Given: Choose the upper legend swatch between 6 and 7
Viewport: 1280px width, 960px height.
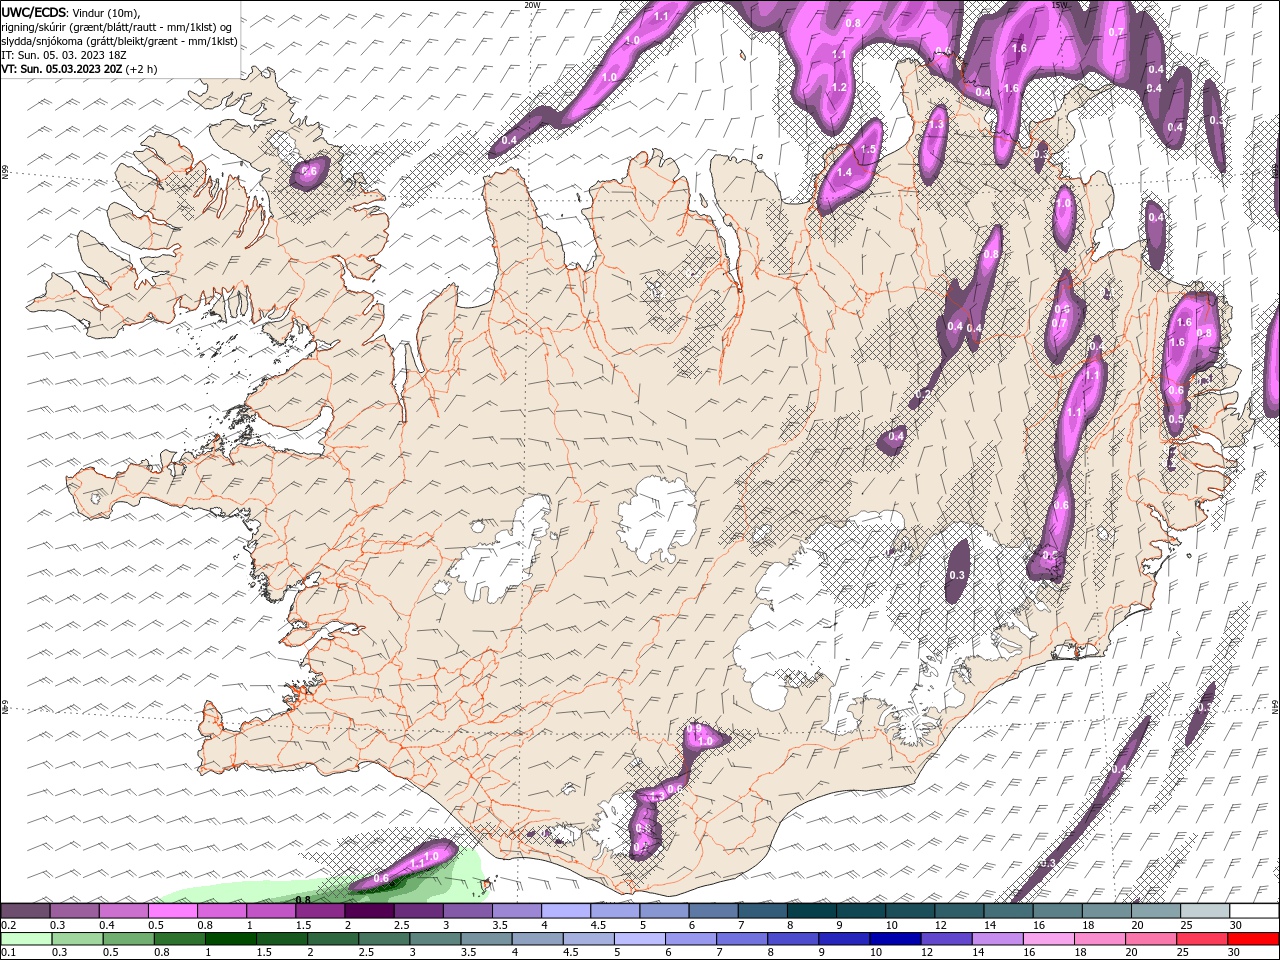Looking at the screenshot, I should point(713,910).
